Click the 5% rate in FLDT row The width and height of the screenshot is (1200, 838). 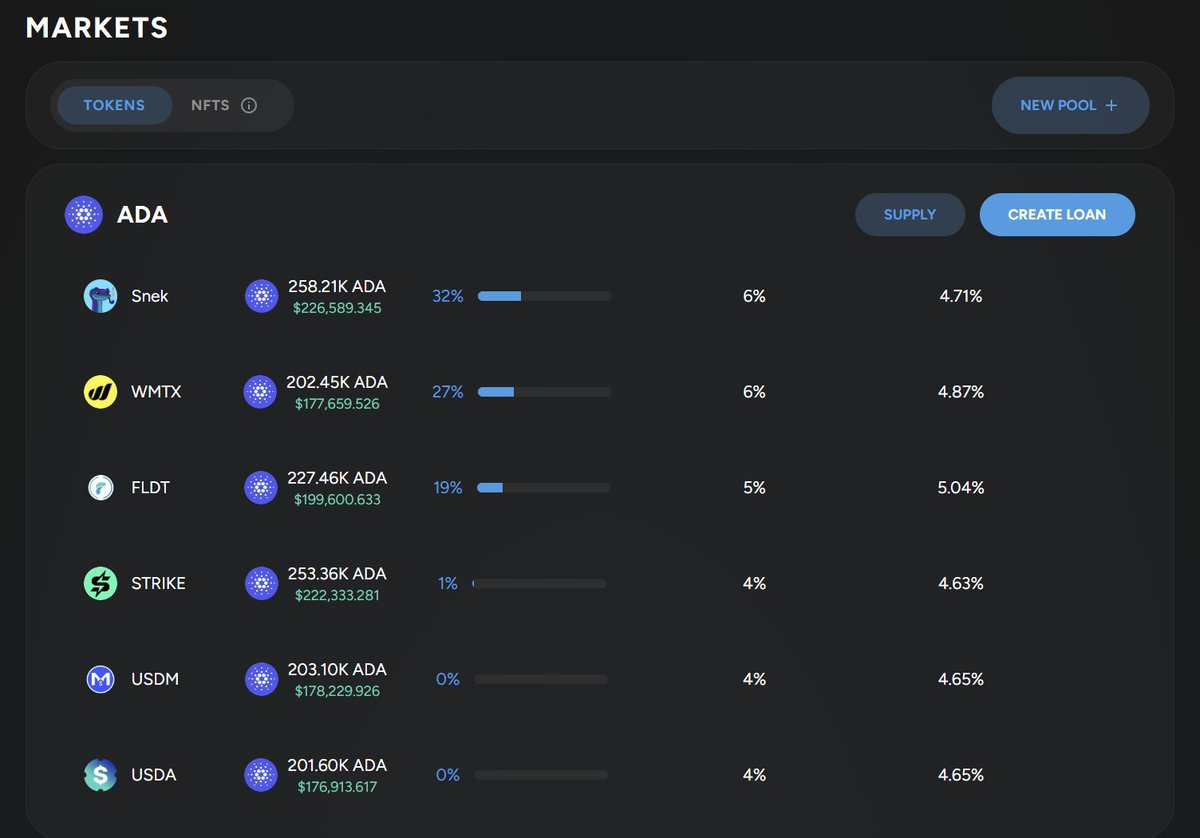click(x=754, y=488)
